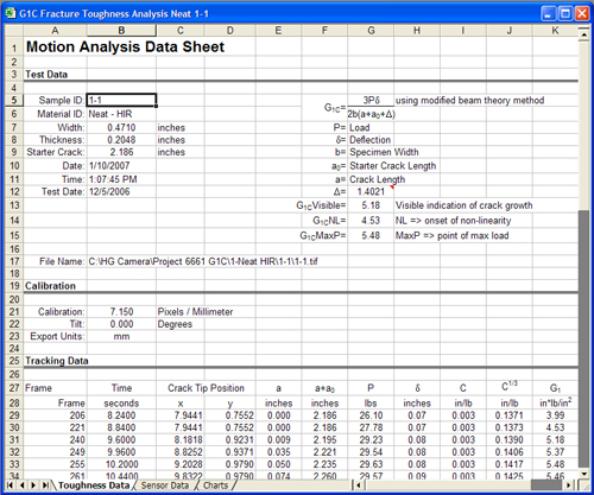The width and height of the screenshot is (594, 495).
Task: Select the Toughness Data sheet tab
Action: (x=94, y=485)
